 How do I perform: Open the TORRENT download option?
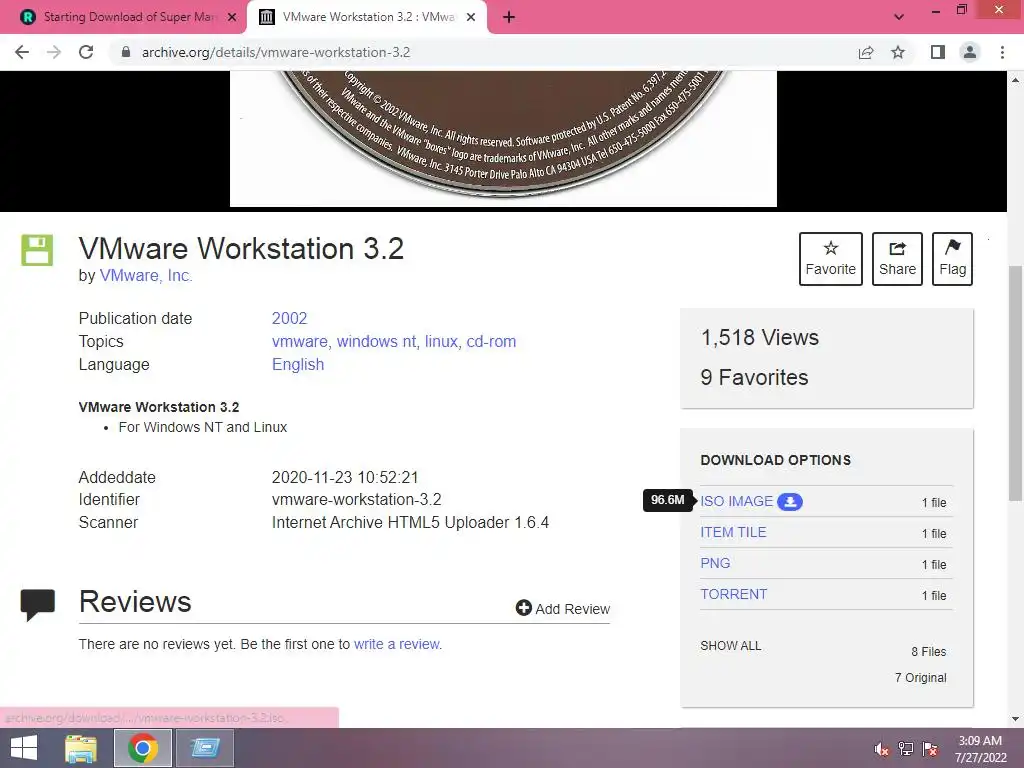733,594
